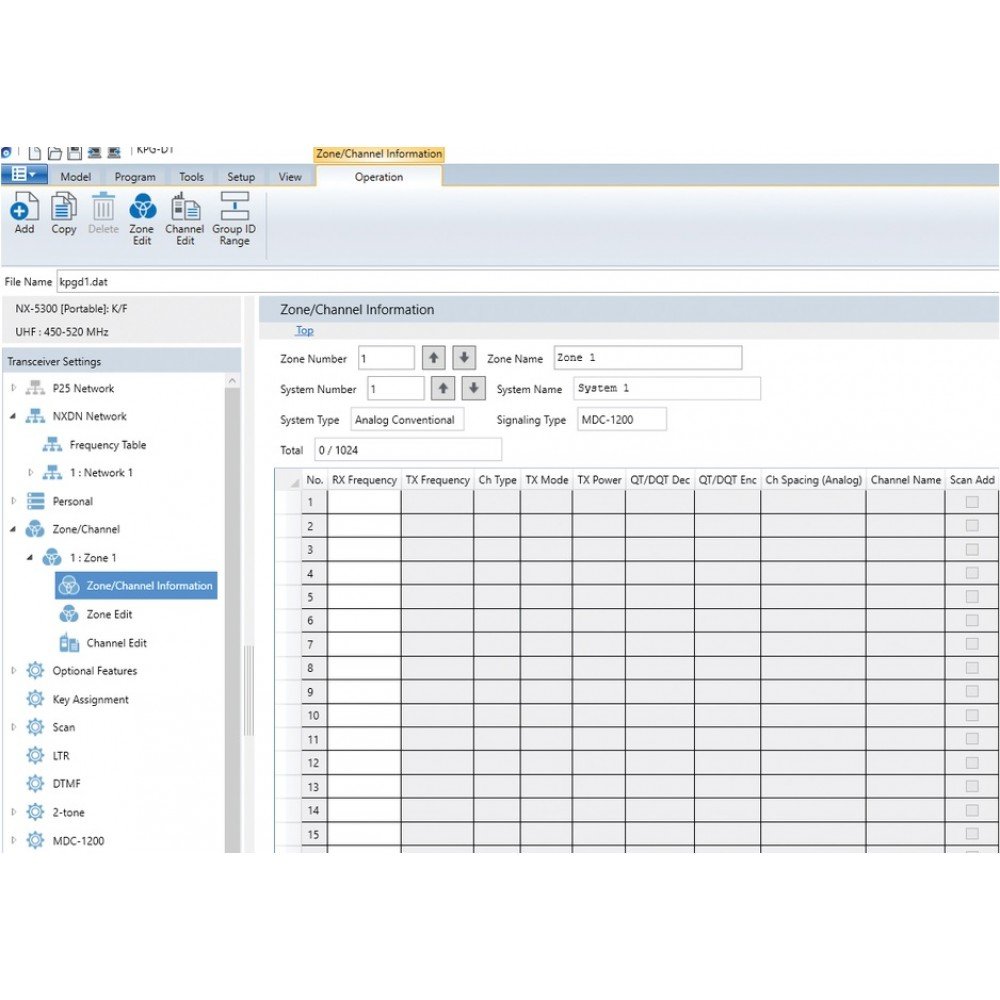Viewport: 1000px width, 1000px height.
Task: Expand the P25 Network tree node
Action: 14,388
